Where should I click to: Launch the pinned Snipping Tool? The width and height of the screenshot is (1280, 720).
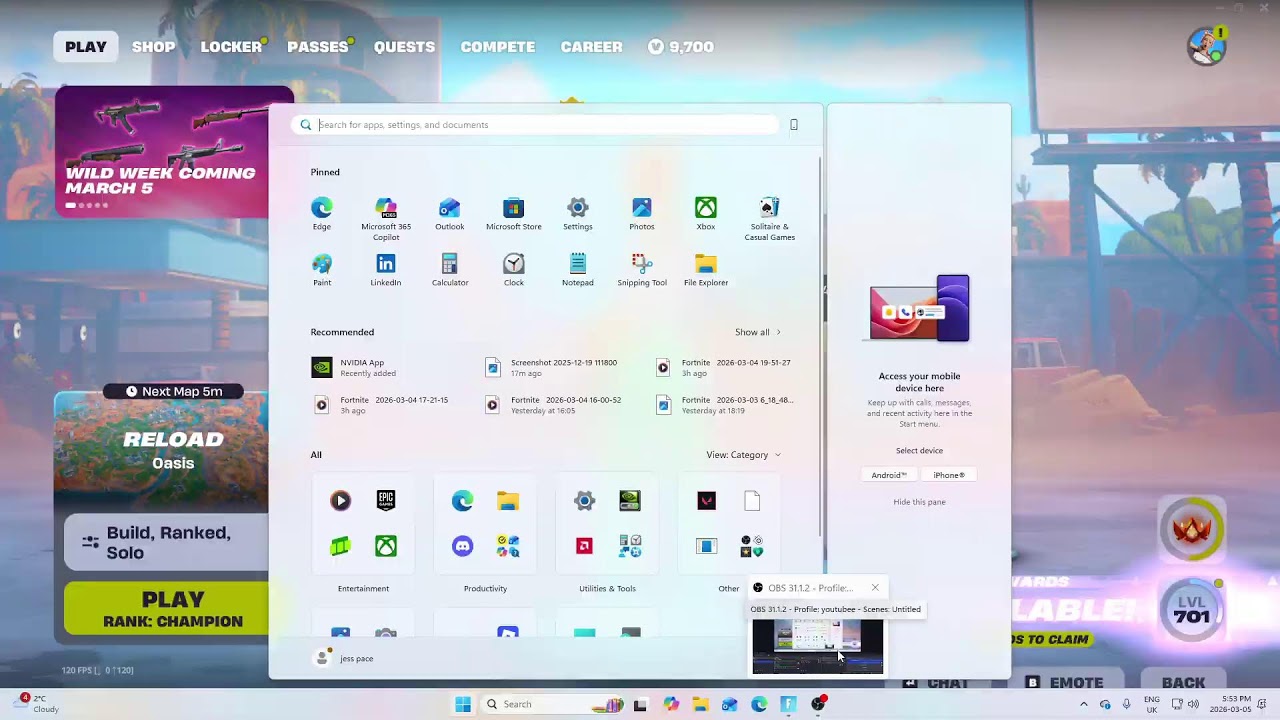coord(641,269)
